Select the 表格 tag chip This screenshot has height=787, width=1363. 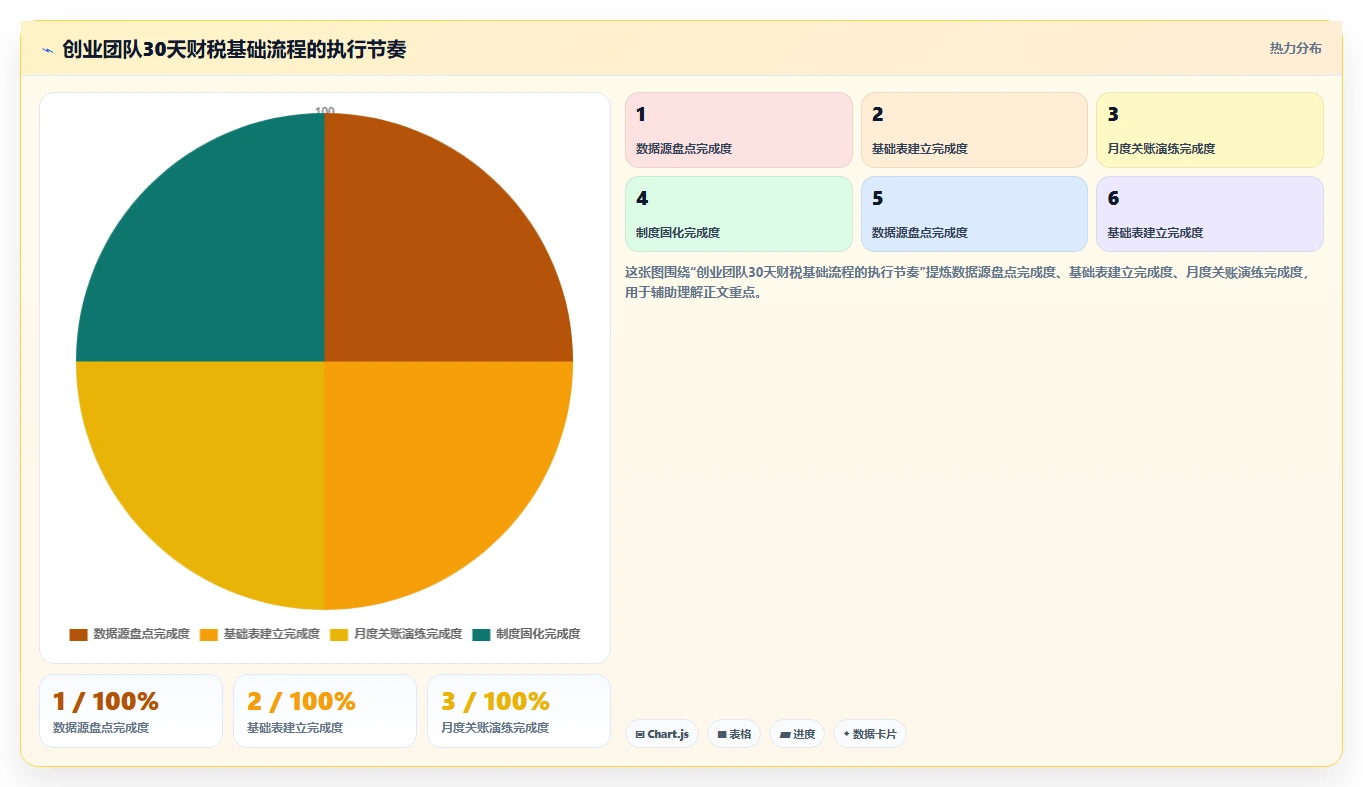[734, 734]
